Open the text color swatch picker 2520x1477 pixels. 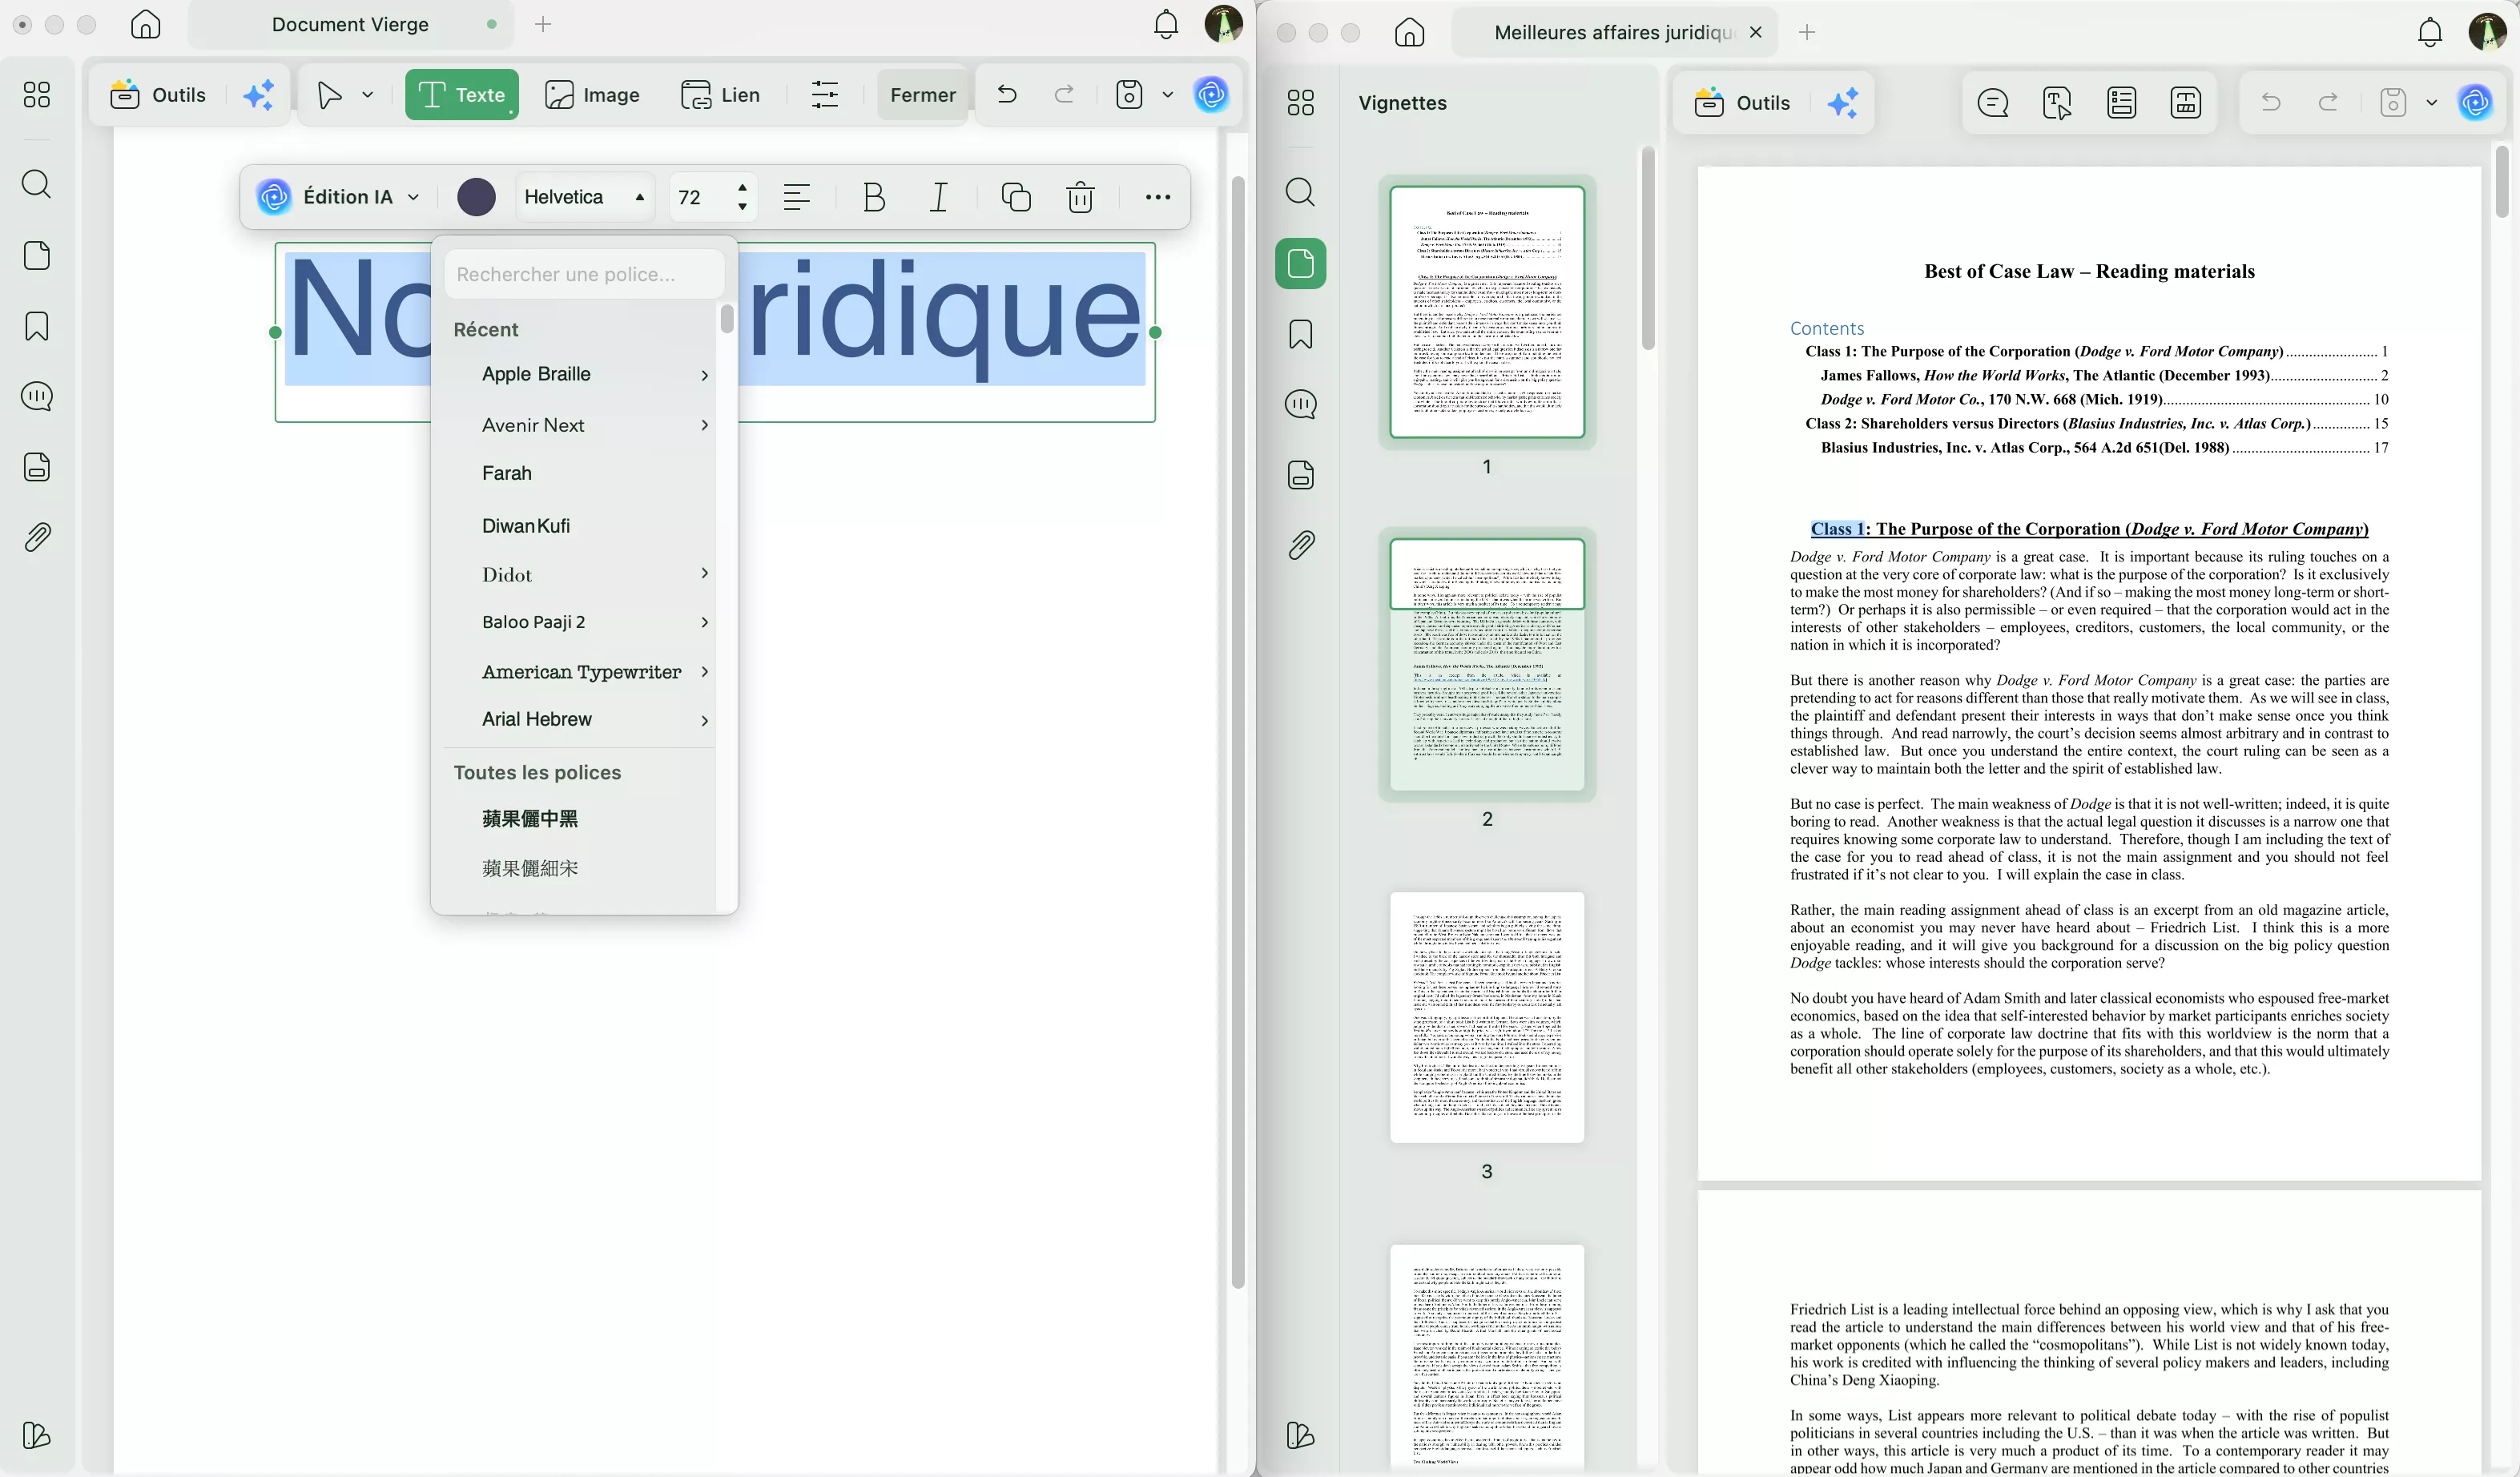(476, 196)
